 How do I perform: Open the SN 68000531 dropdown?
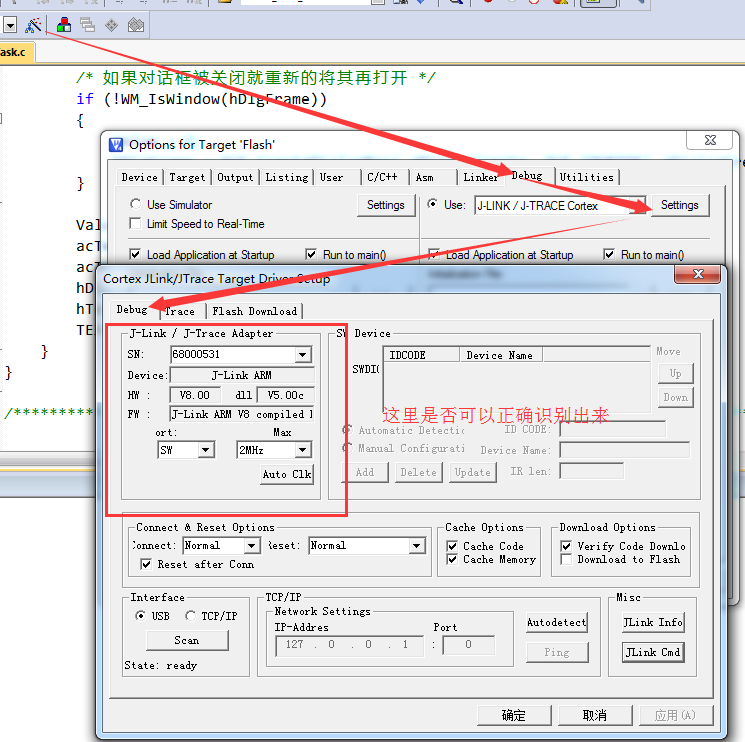[x=303, y=354]
